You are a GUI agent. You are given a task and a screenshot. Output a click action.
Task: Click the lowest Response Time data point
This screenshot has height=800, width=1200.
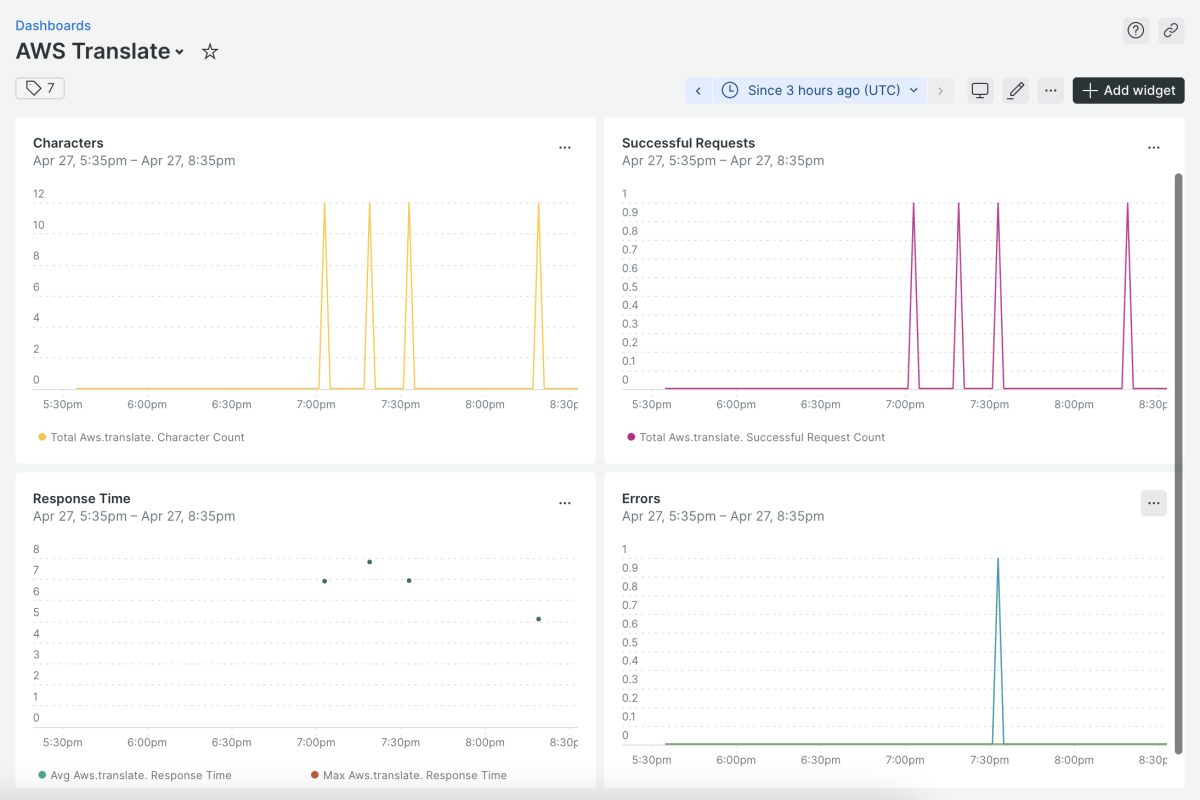tap(538, 619)
